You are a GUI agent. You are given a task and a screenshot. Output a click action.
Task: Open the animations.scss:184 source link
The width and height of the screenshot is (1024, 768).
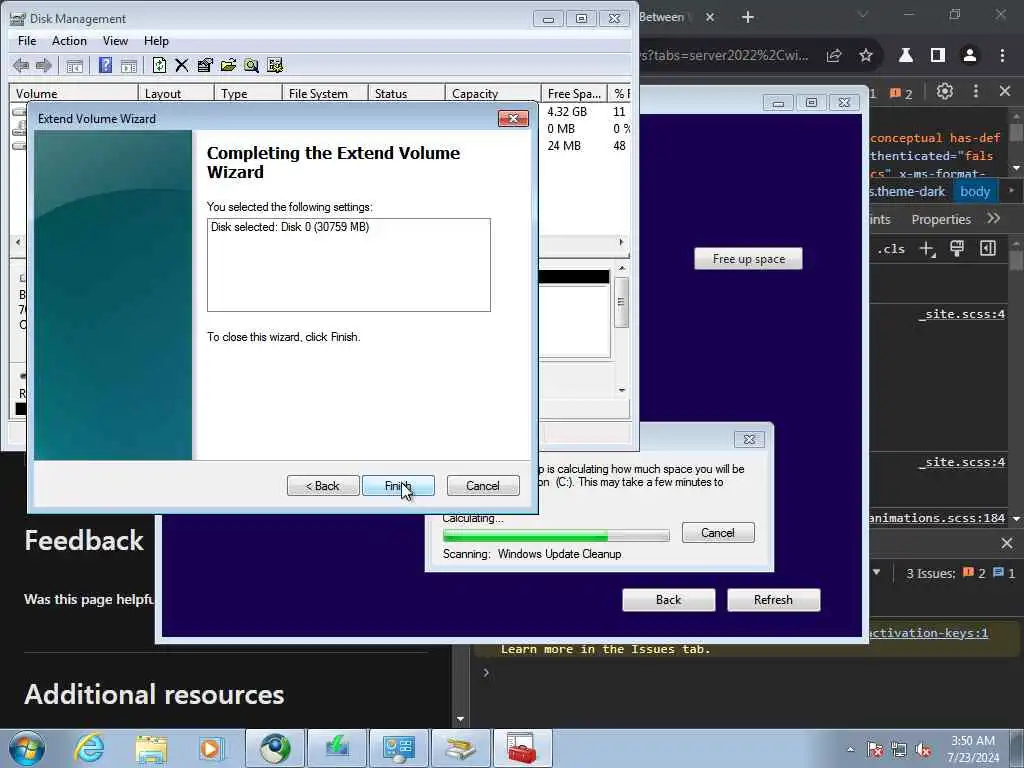point(938,518)
